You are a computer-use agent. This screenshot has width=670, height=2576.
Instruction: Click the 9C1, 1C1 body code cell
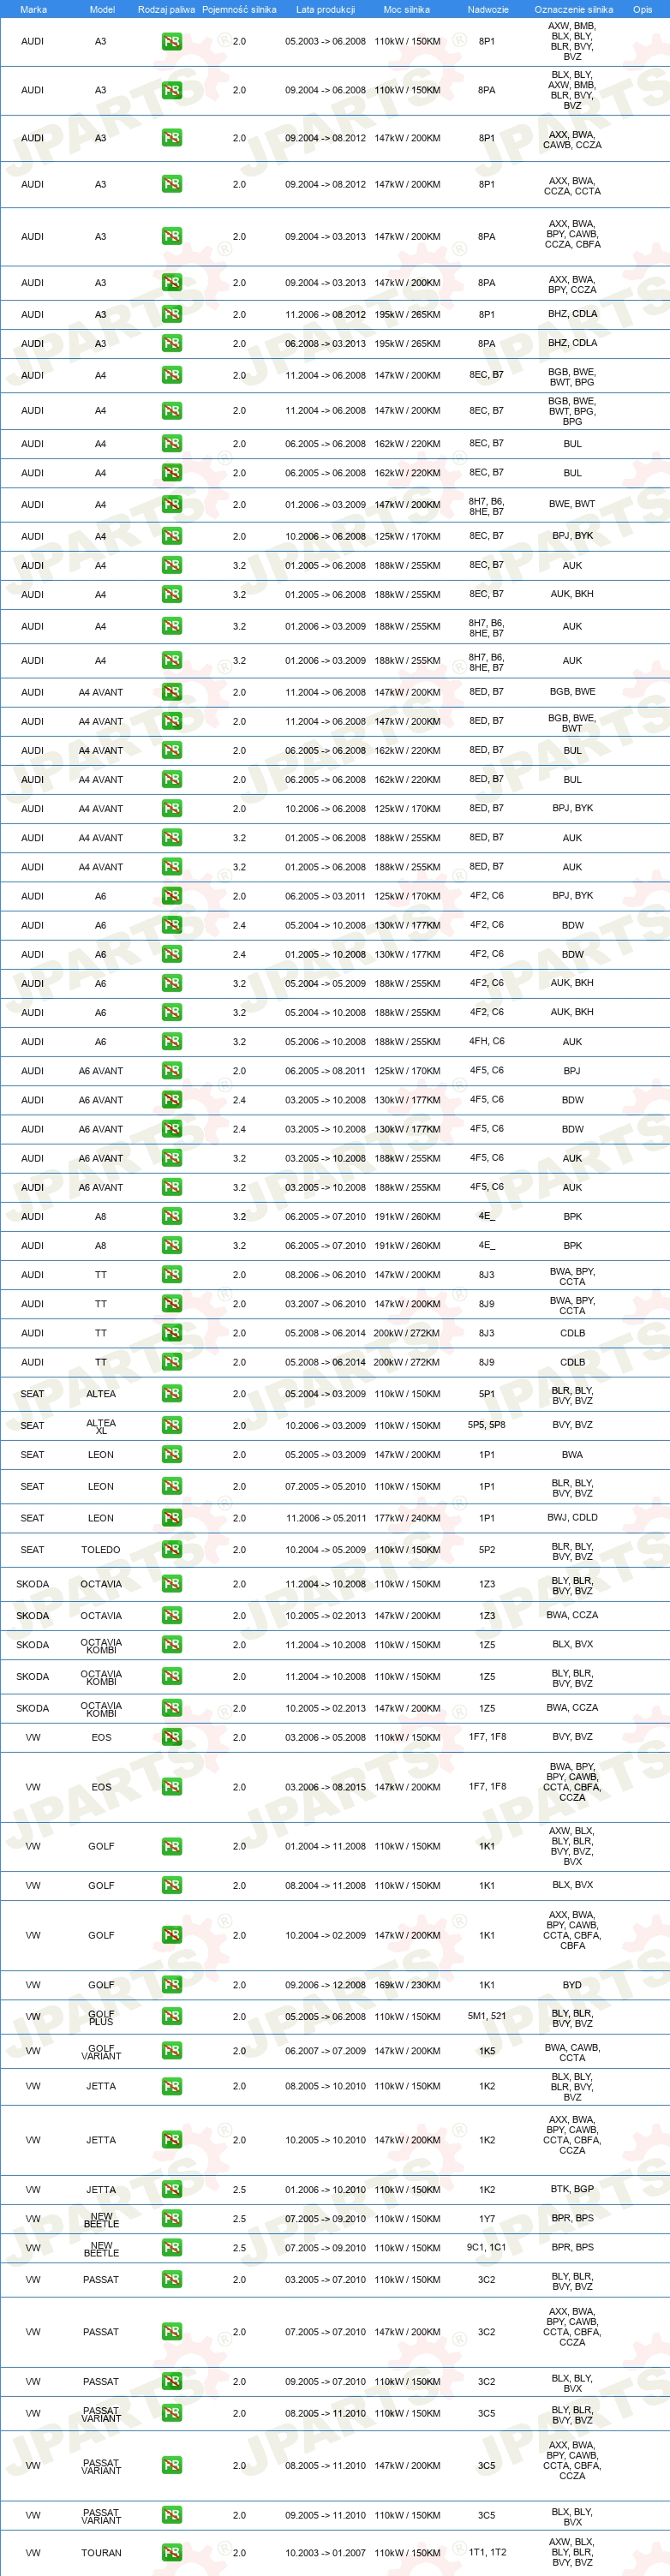(x=487, y=2249)
